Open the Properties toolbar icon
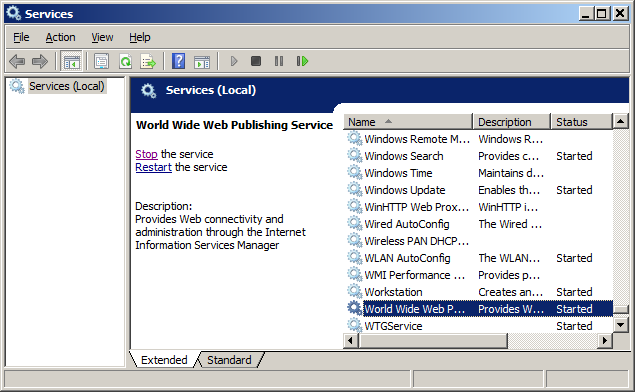 point(101,62)
